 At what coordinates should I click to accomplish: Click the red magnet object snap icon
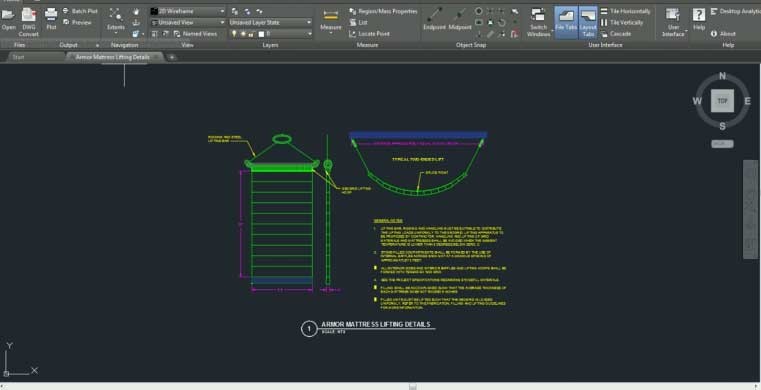514,33
